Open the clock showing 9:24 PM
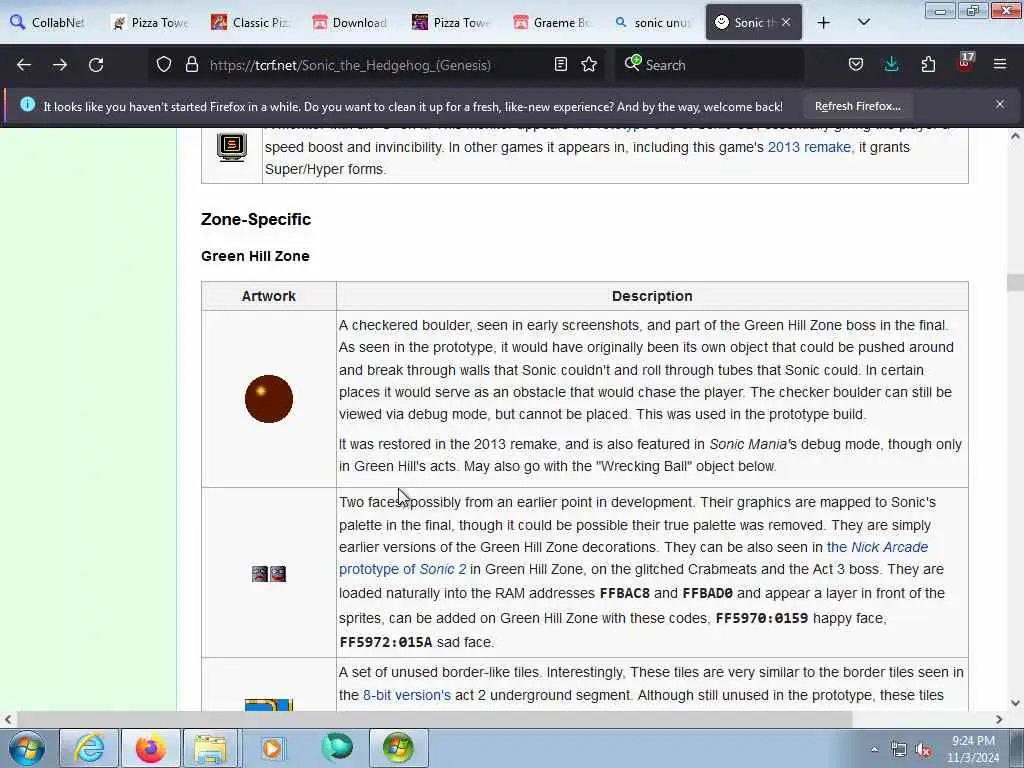Image resolution: width=1024 pixels, height=768 pixels. (x=973, y=748)
